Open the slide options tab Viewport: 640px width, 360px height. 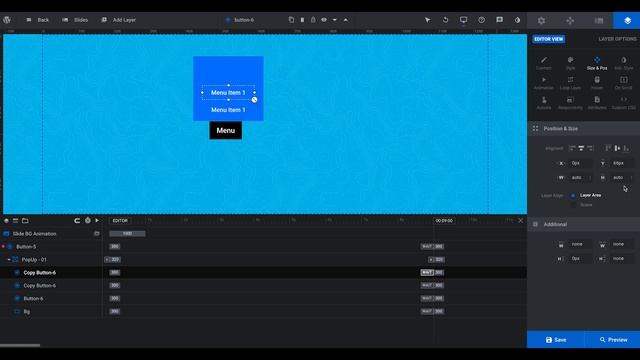click(599, 20)
